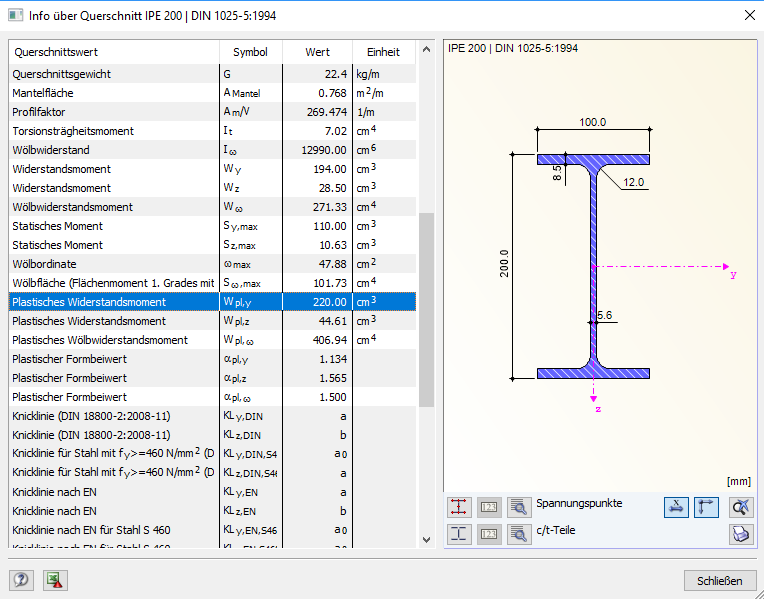The image size is (764, 599).
Task: Show stress points on the cross-section
Action: 459,507
